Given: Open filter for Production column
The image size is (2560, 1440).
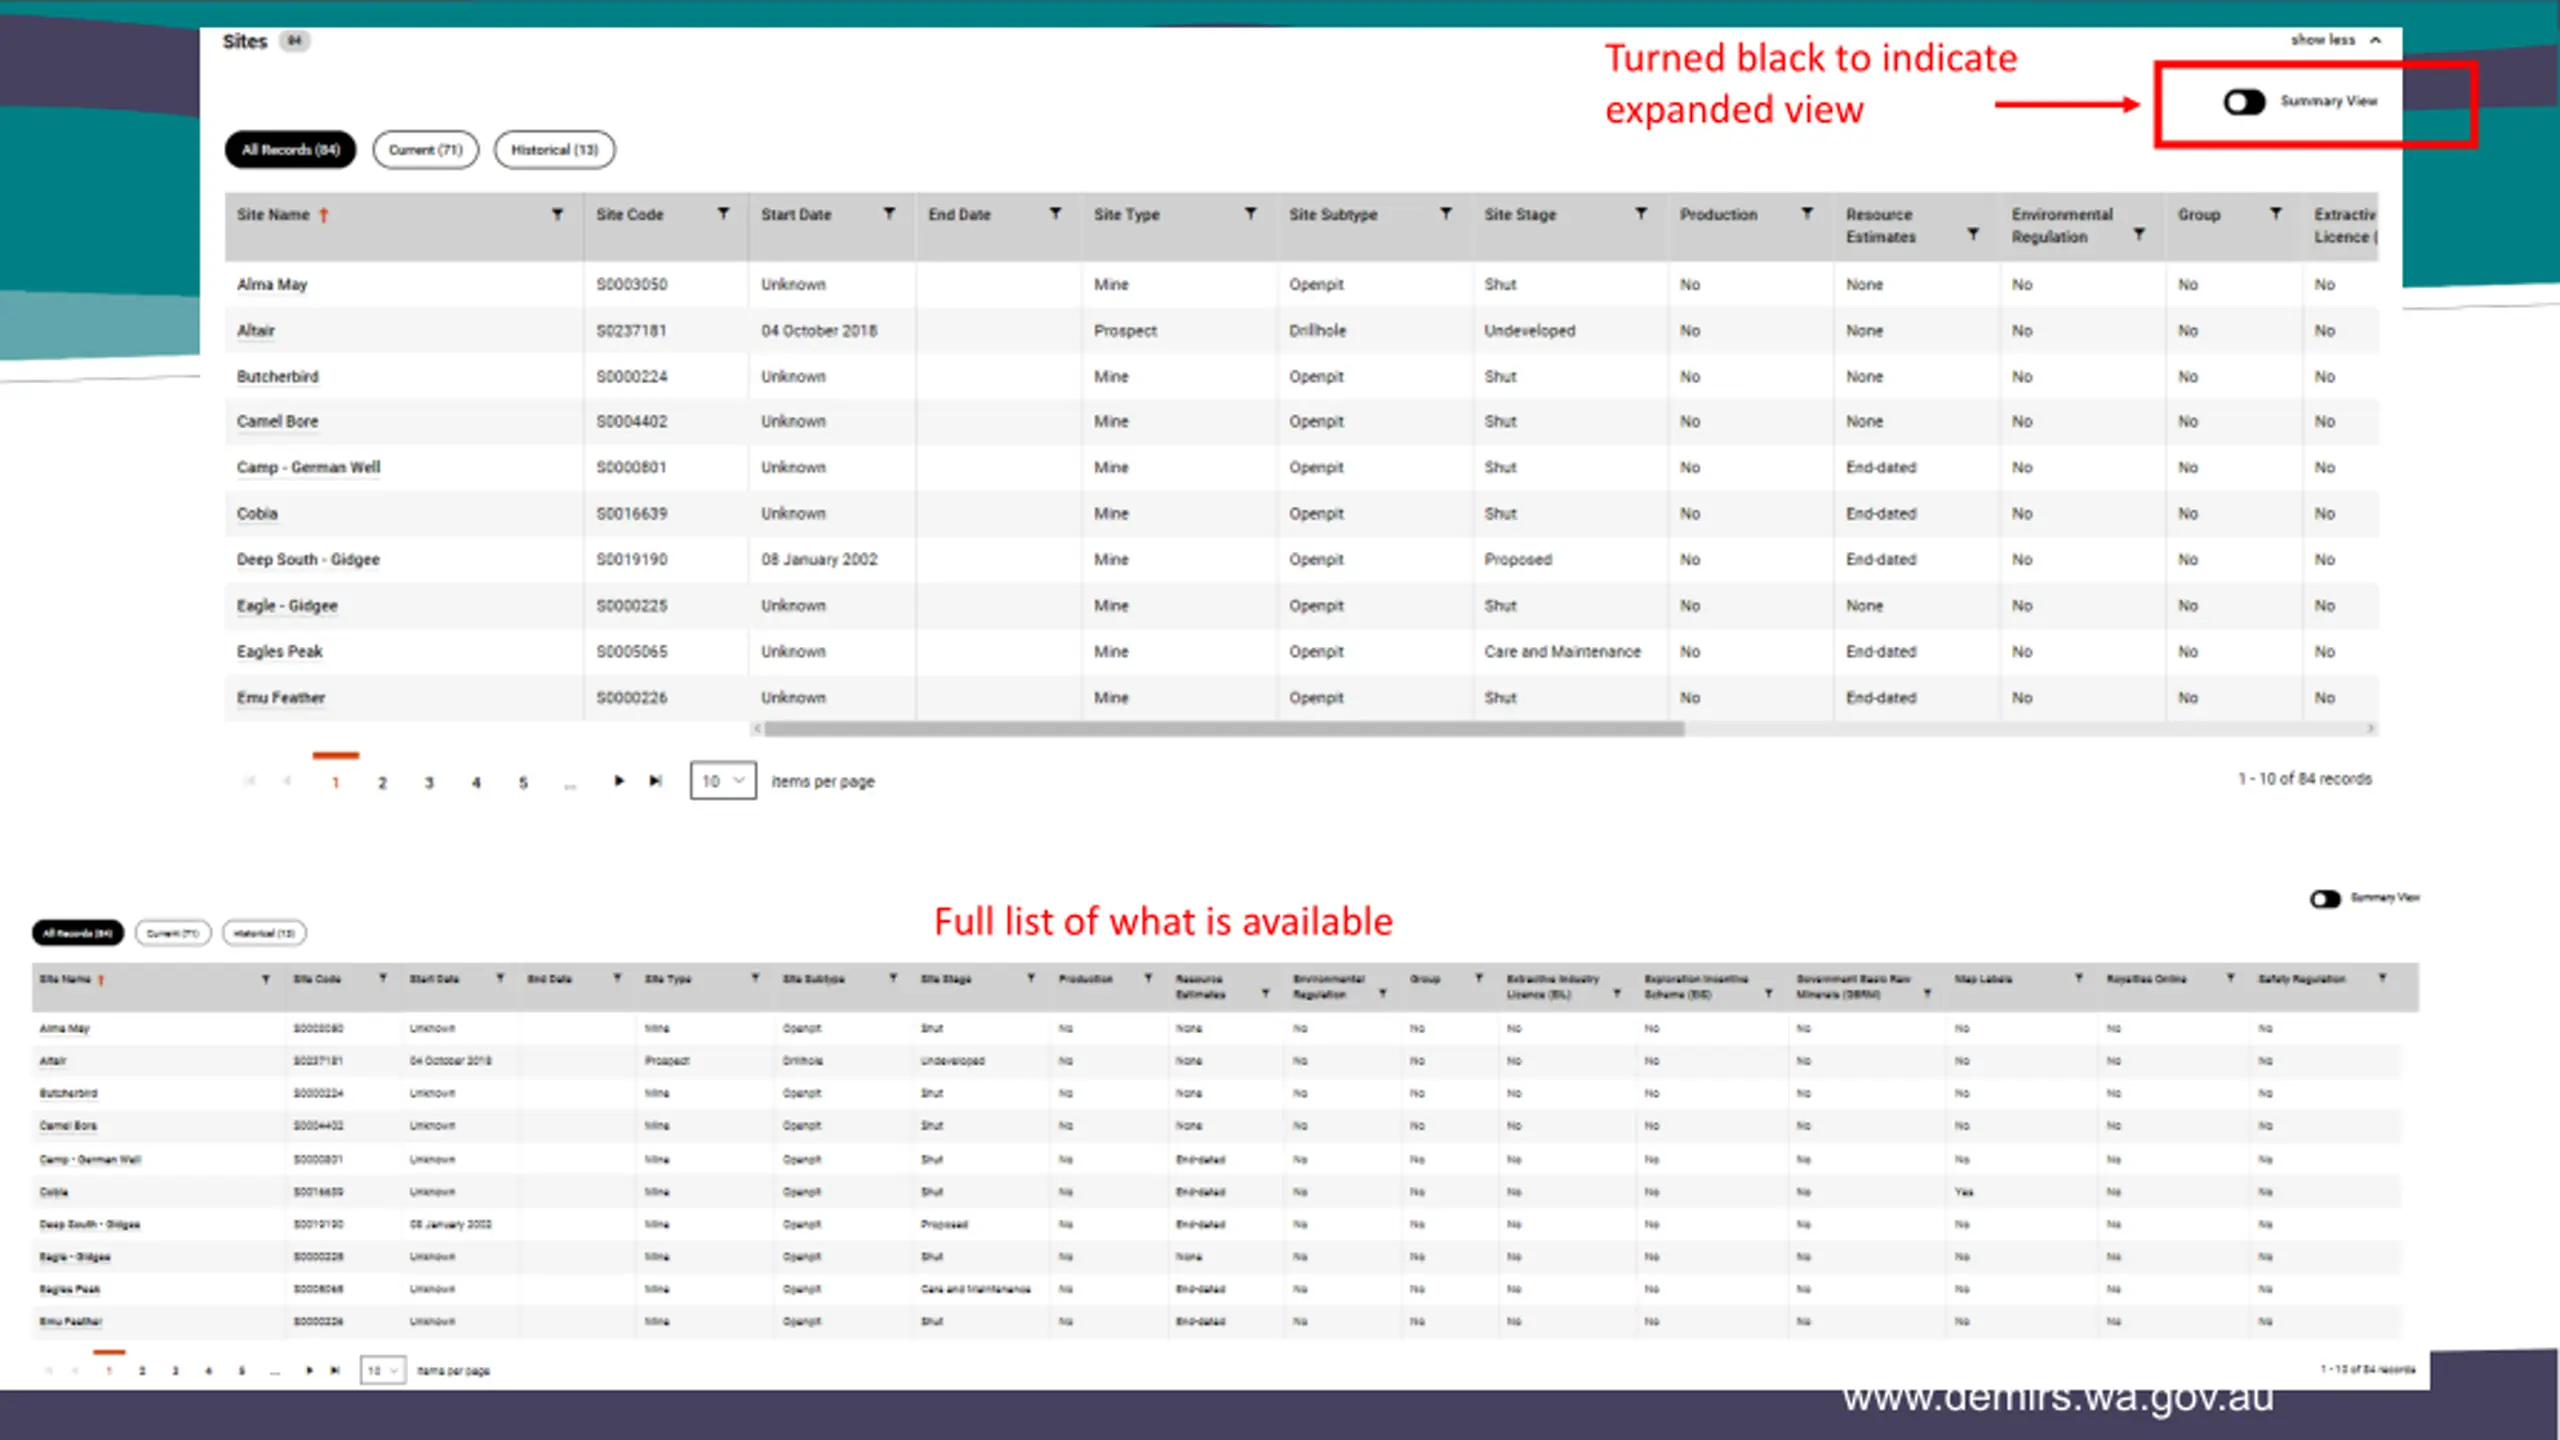Looking at the screenshot, I should 1807,214.
